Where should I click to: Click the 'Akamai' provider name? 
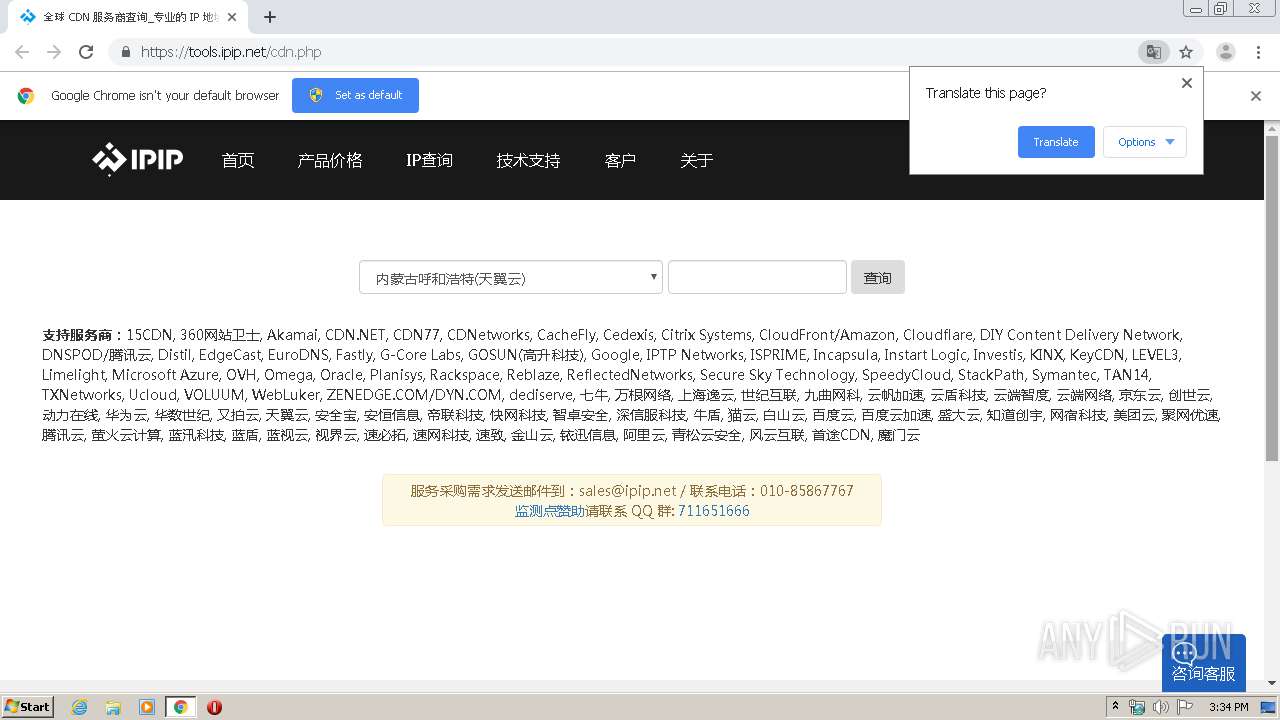click(x=292, y=335)
